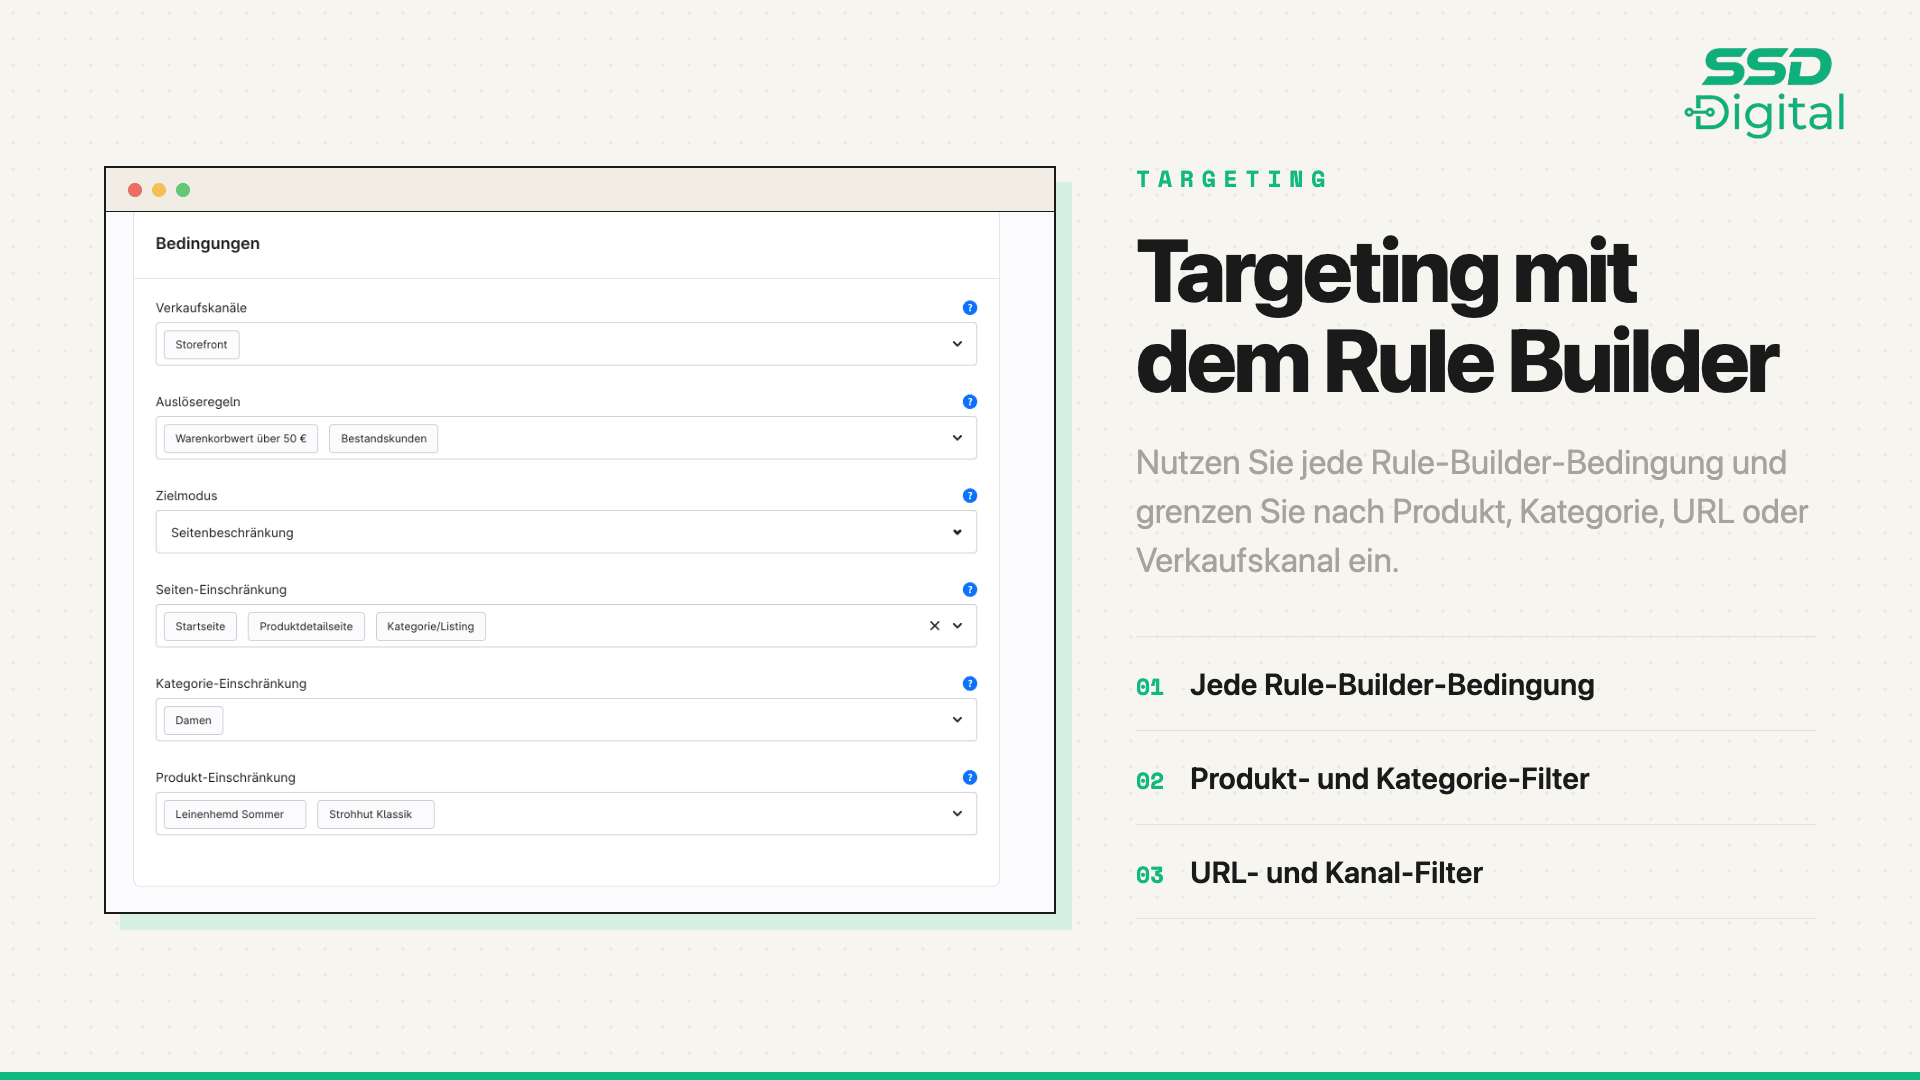Viewport: 1920px width, 1080px height.
Task: Click the yellow minimize window dot
Action: coord(159,190)
